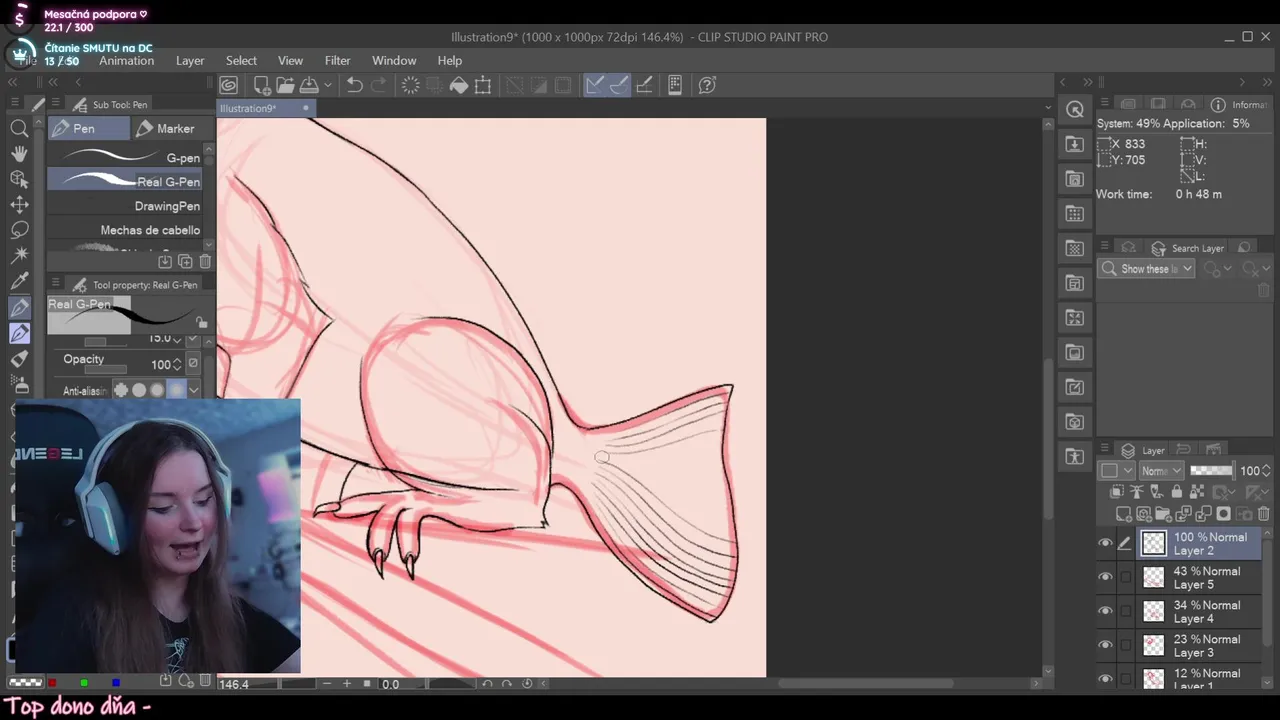Open the palette color dropdown in Layer panel
Screen dimensions: 1280x720
point(1117,470)
